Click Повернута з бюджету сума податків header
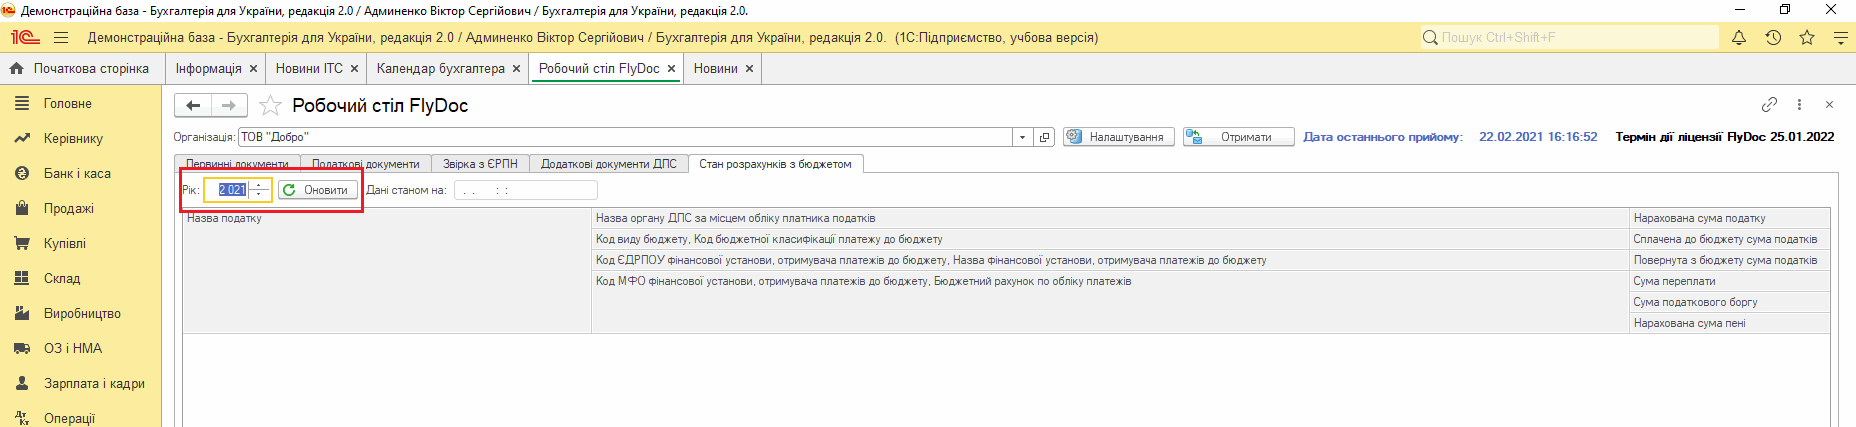The height and width of the screenshot is (427, 1856). point(1730,260)
